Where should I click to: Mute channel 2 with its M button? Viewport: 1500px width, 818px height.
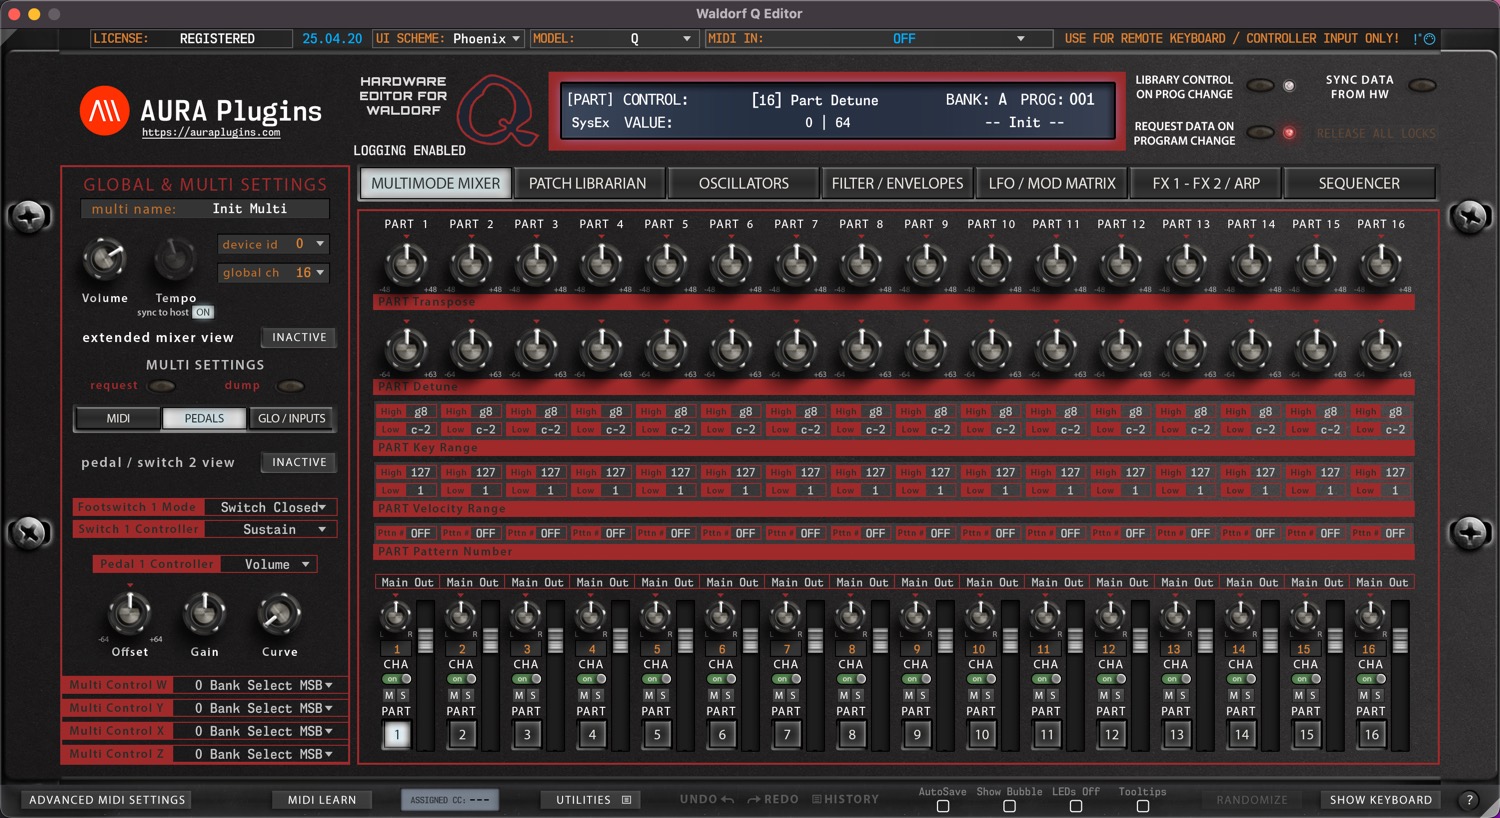point(454,695)
